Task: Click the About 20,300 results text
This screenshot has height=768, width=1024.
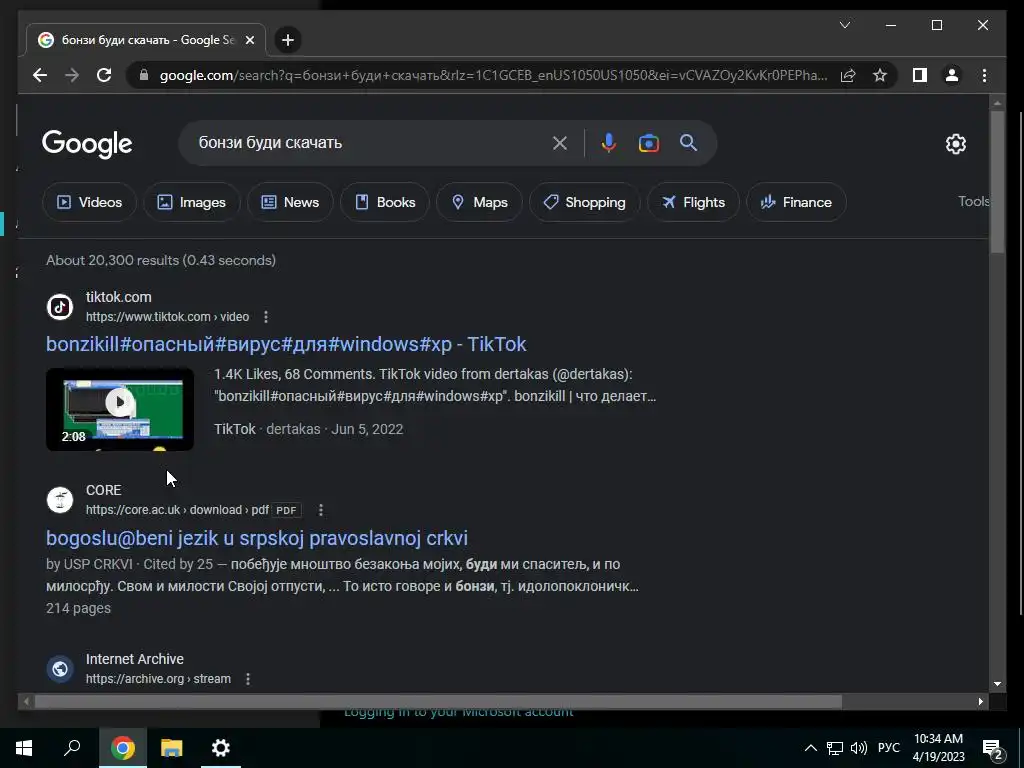Action: (x=161, y=260)
